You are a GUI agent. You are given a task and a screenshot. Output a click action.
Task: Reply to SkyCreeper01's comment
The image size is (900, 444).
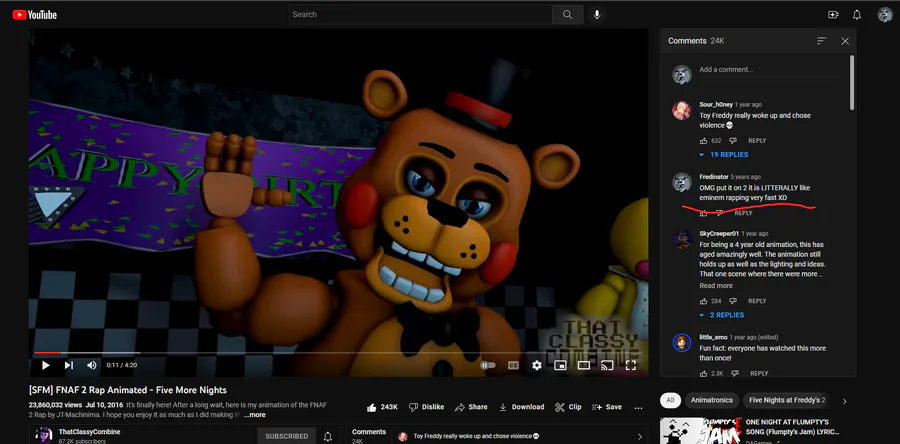(757, 301)
